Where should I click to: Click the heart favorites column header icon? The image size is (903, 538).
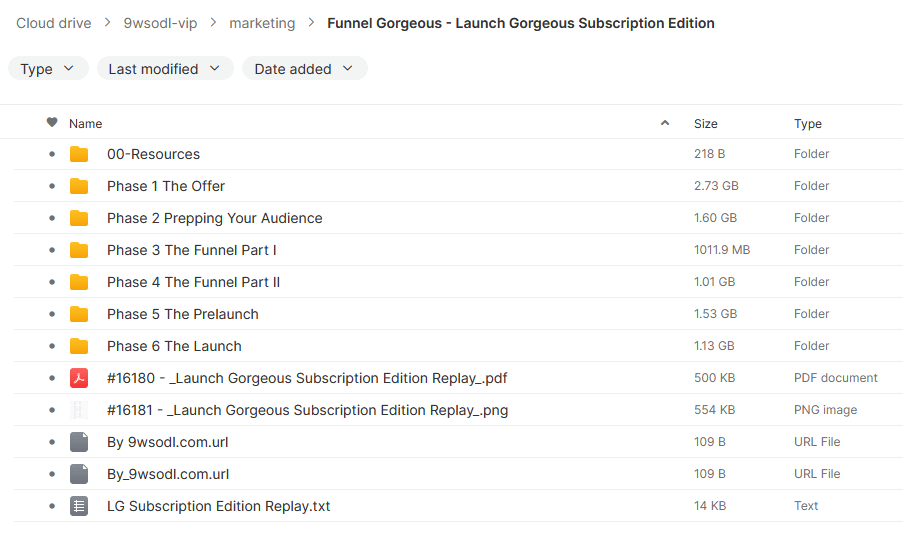click(x=52, y=123)
